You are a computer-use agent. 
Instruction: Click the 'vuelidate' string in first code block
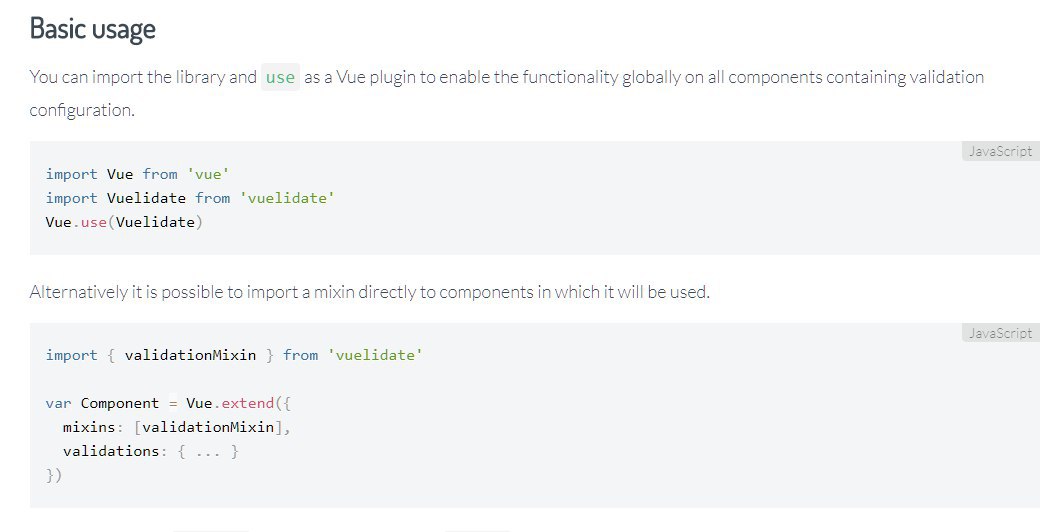tap(287, 198)
